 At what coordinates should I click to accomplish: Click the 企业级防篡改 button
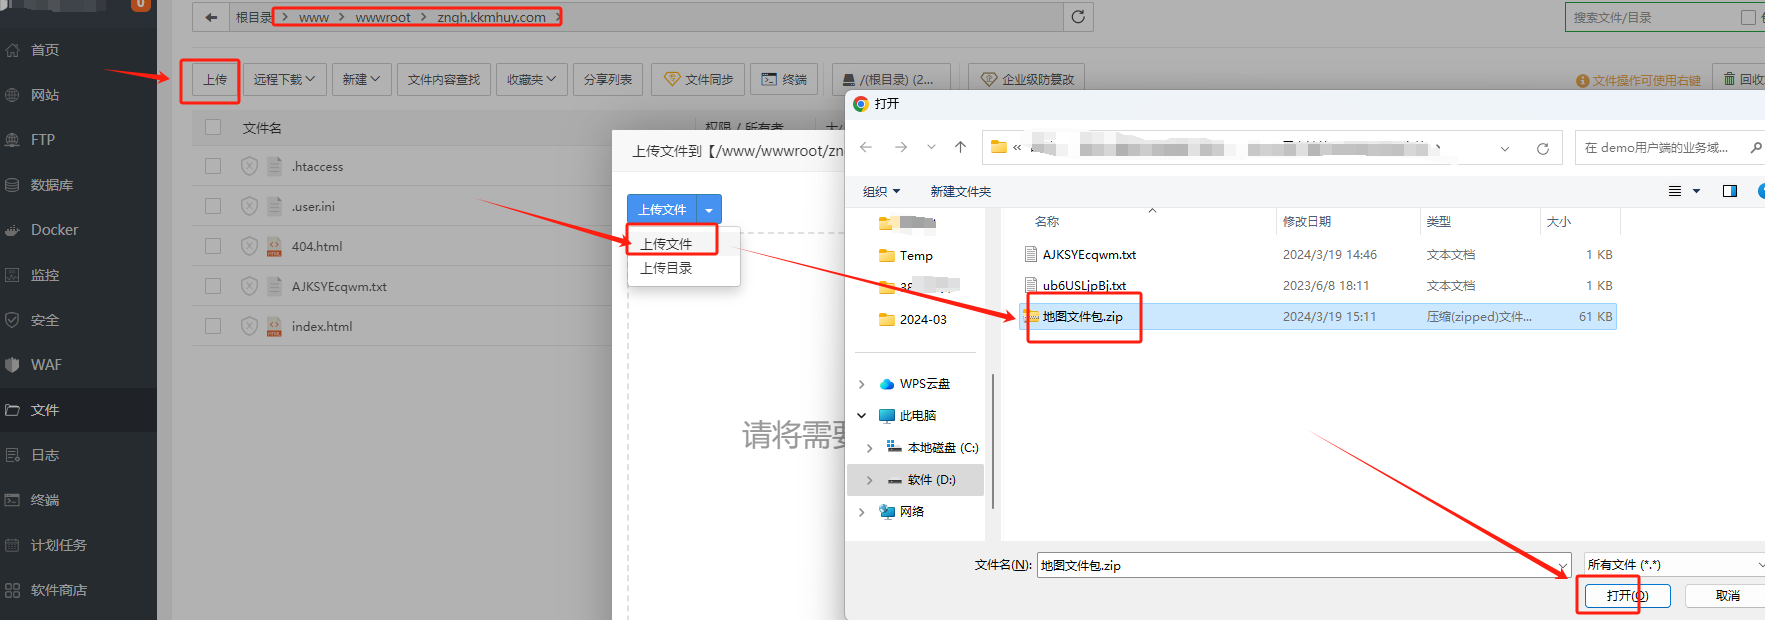(x=1027, y=80)
